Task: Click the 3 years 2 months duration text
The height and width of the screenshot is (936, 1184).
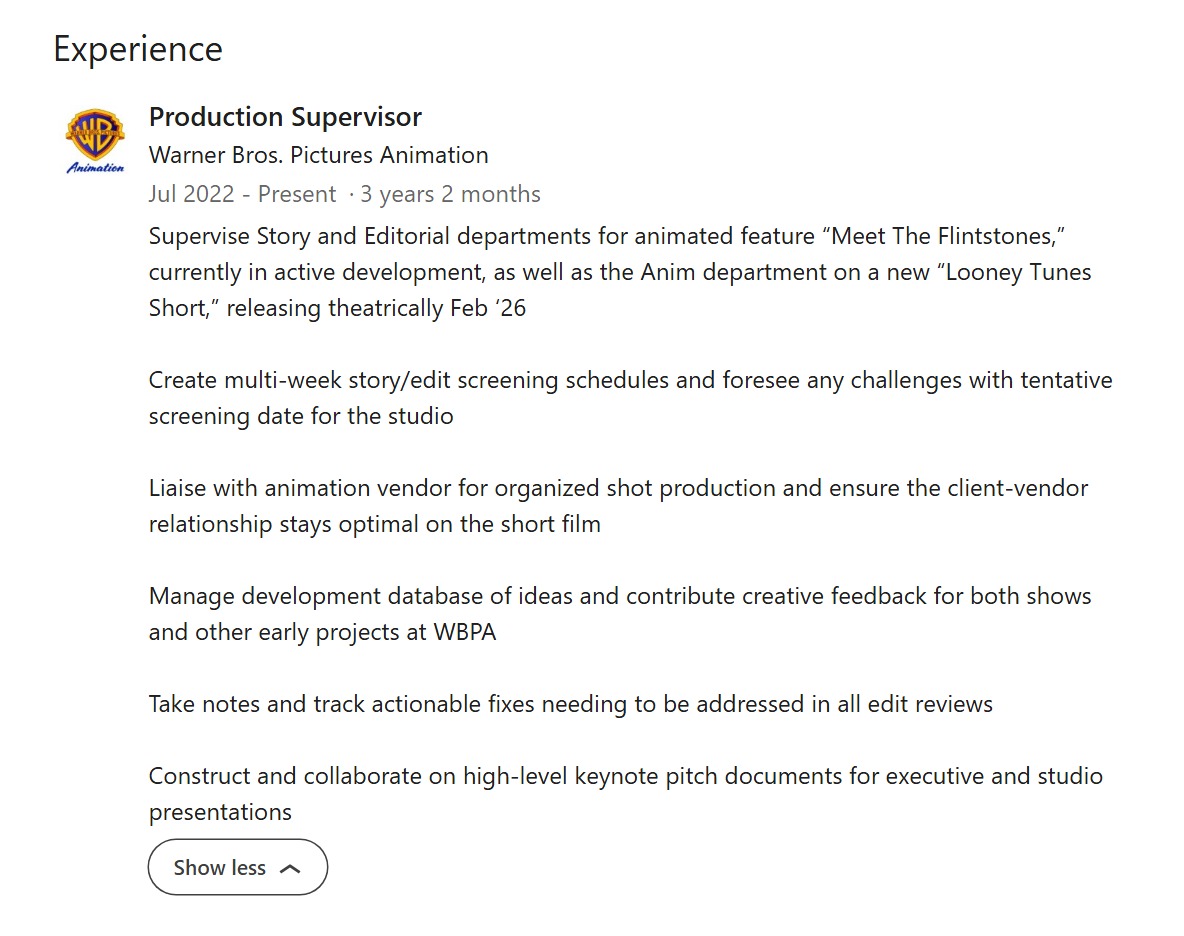Action: click(451, 194)
